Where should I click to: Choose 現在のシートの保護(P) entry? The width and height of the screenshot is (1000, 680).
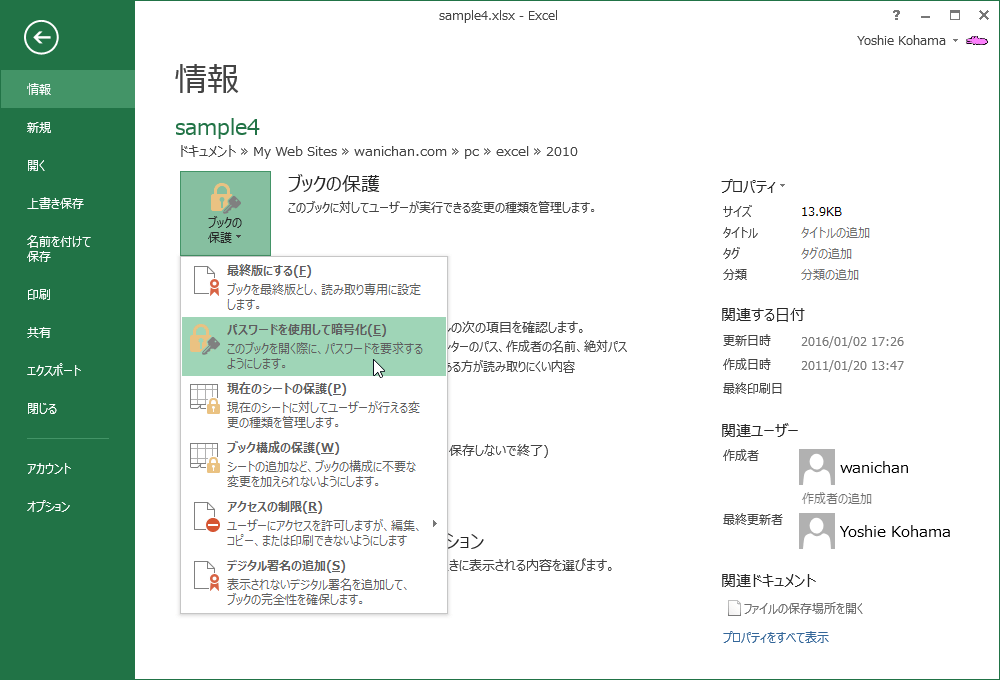click(x=314, y=405)
